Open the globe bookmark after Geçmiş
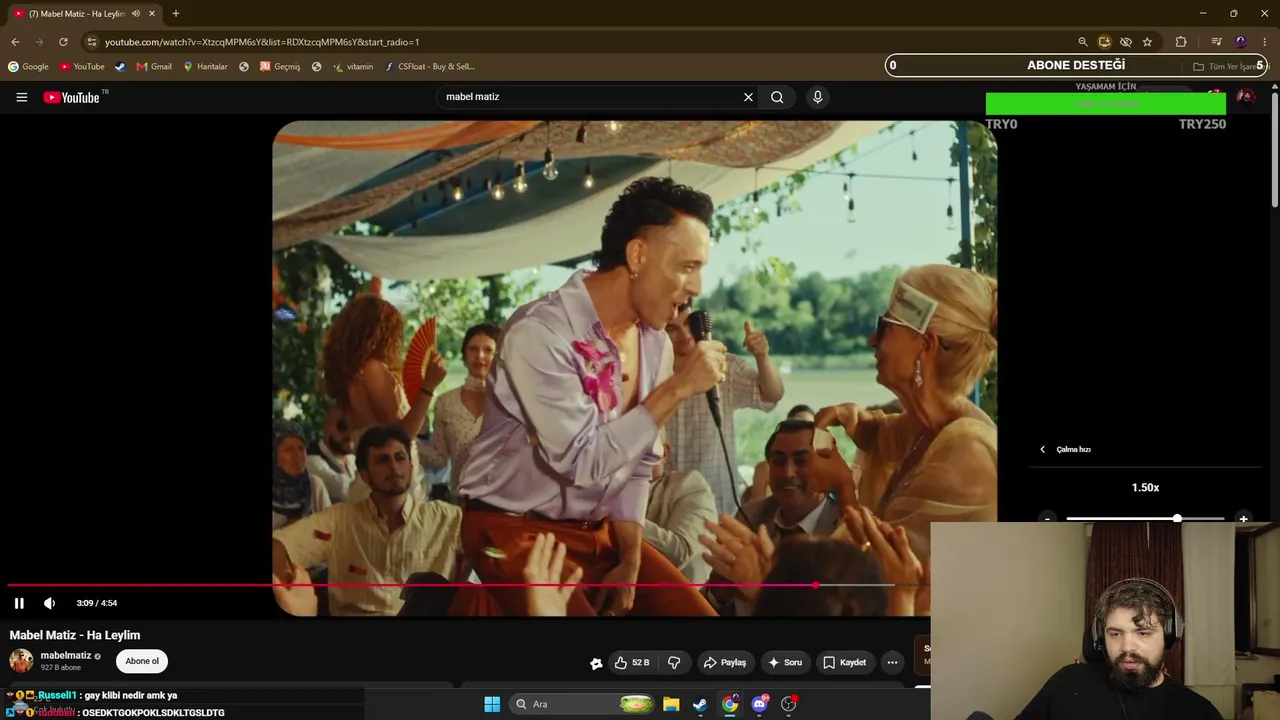This screenshot has height=720, width=1280. pos(317,67)
